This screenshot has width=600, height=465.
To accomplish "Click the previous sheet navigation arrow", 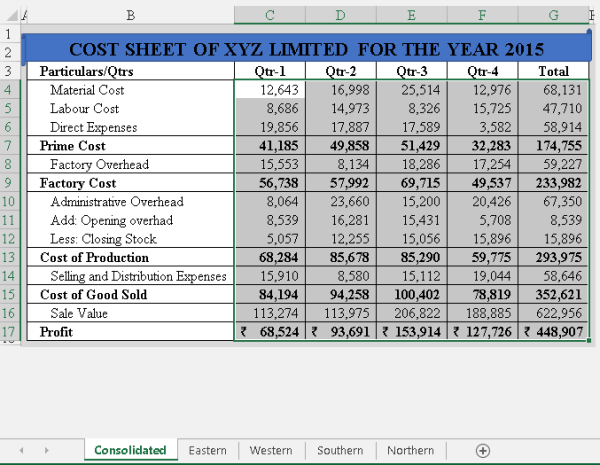I will coord(20,451).
